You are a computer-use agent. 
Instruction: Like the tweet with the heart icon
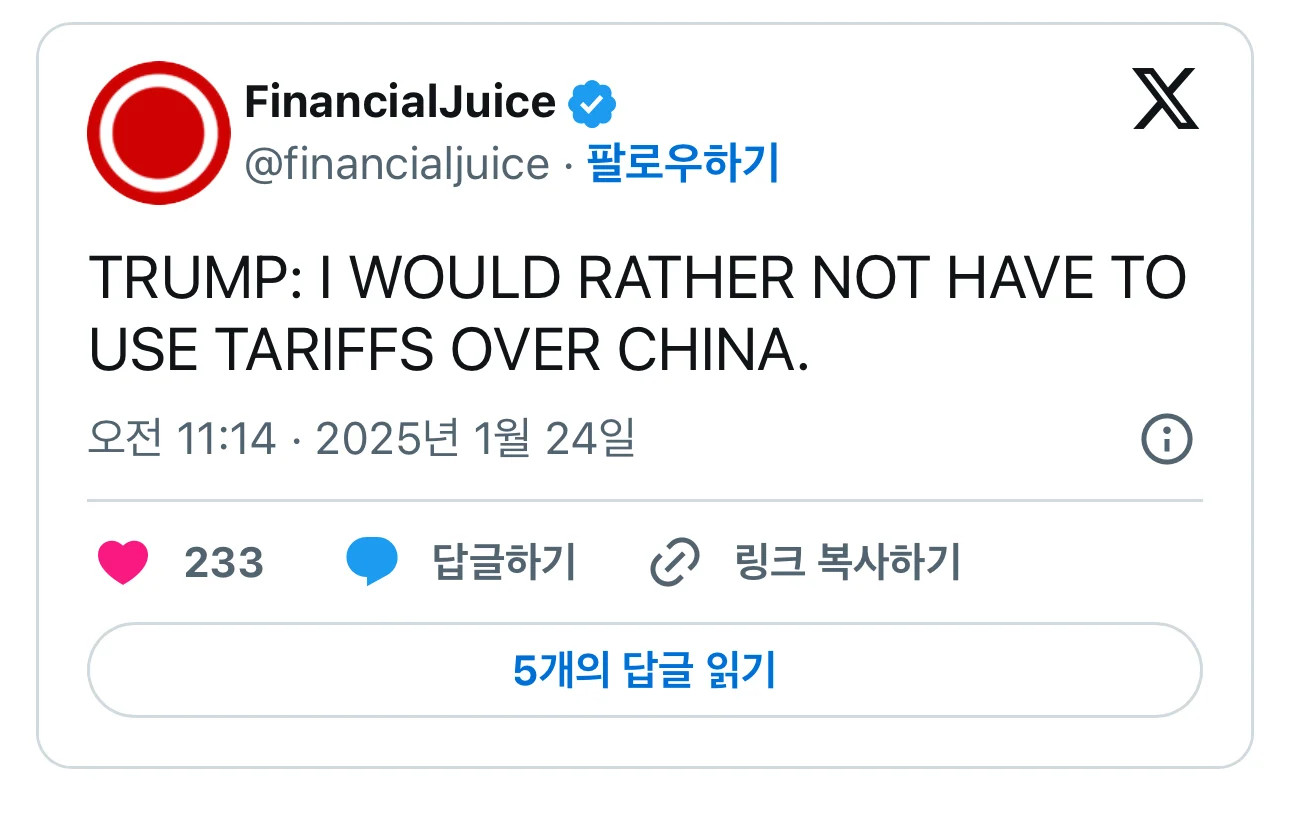coord(123,562)
